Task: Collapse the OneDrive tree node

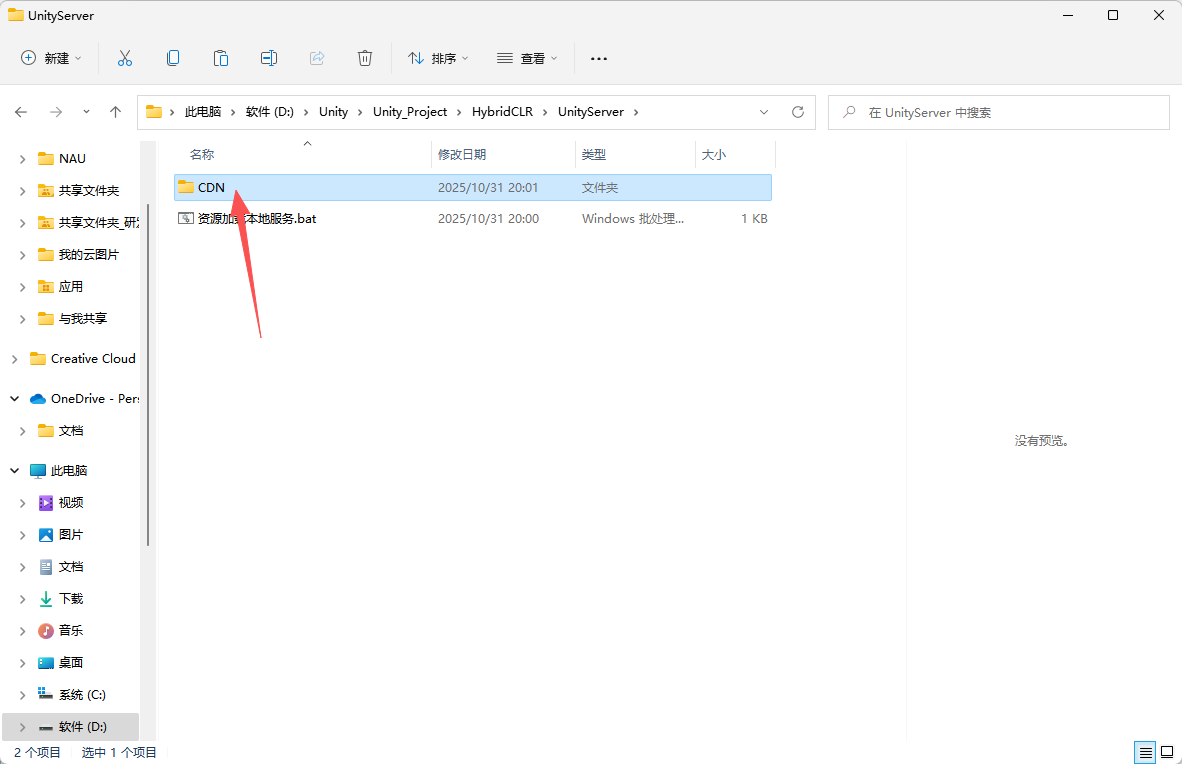Action: pyautogui.click(x=14, y=399)
